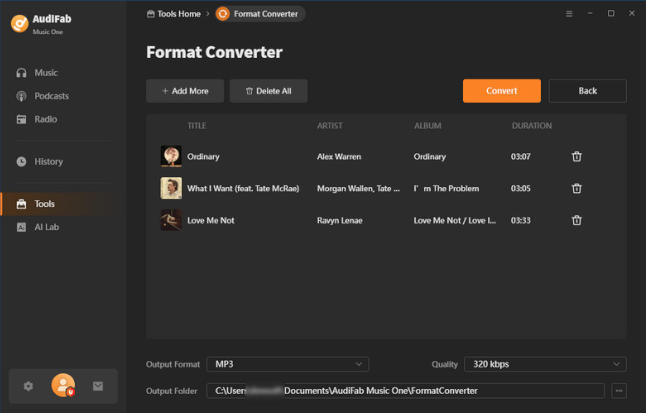Open the user profile avatar
646x413 pixels.
click(x=63, y=385)
